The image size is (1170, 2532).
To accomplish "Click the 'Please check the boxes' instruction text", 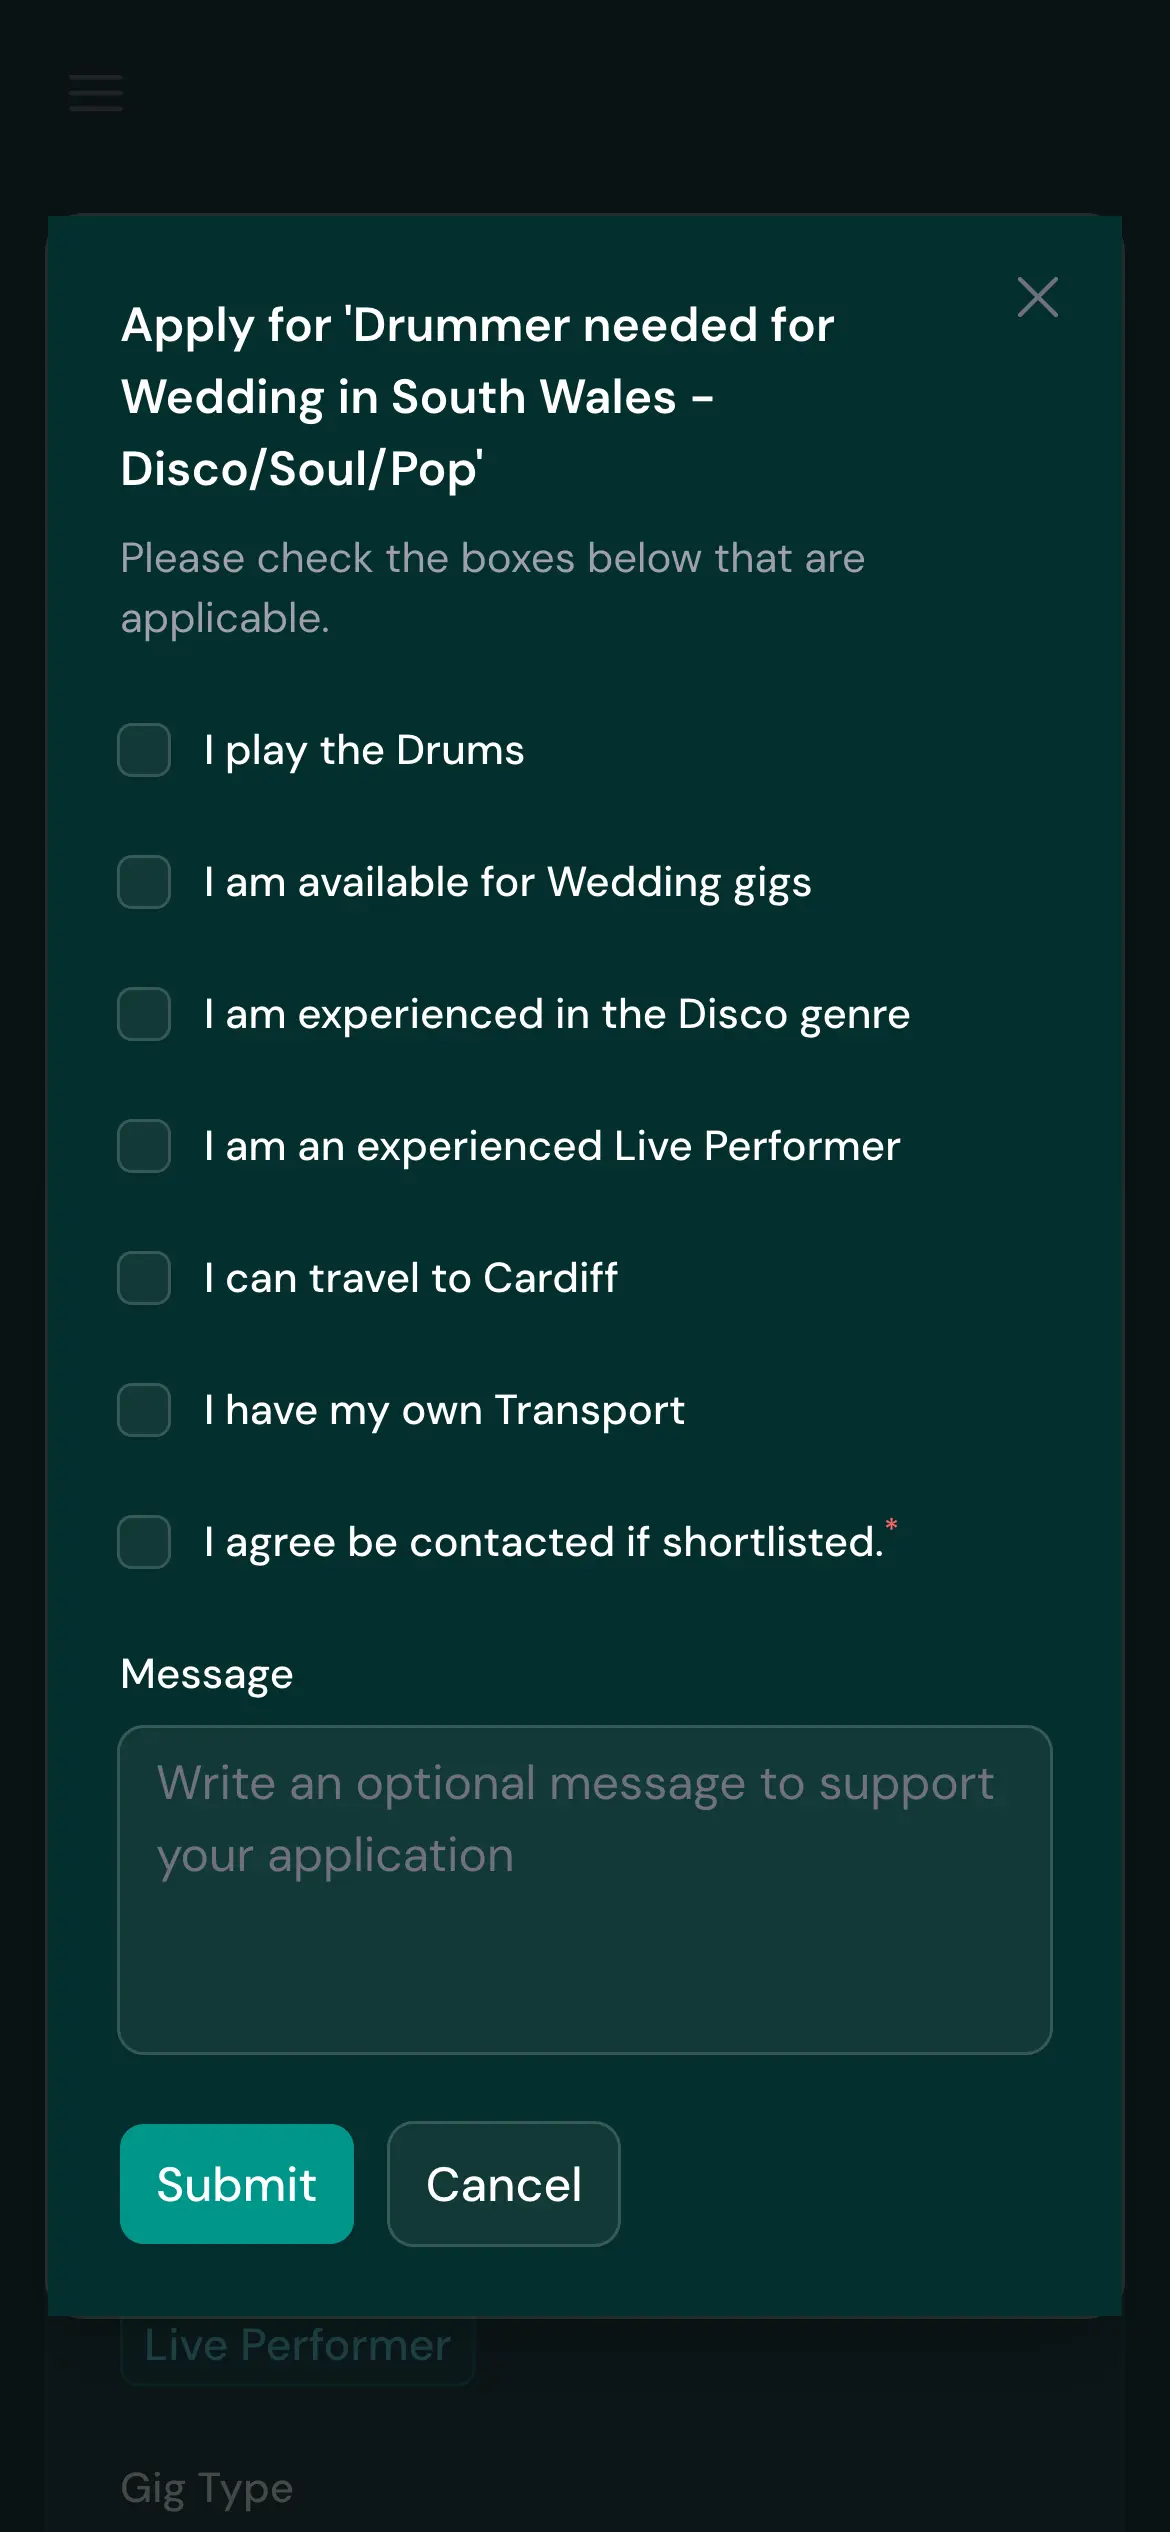I will (492, 588).
